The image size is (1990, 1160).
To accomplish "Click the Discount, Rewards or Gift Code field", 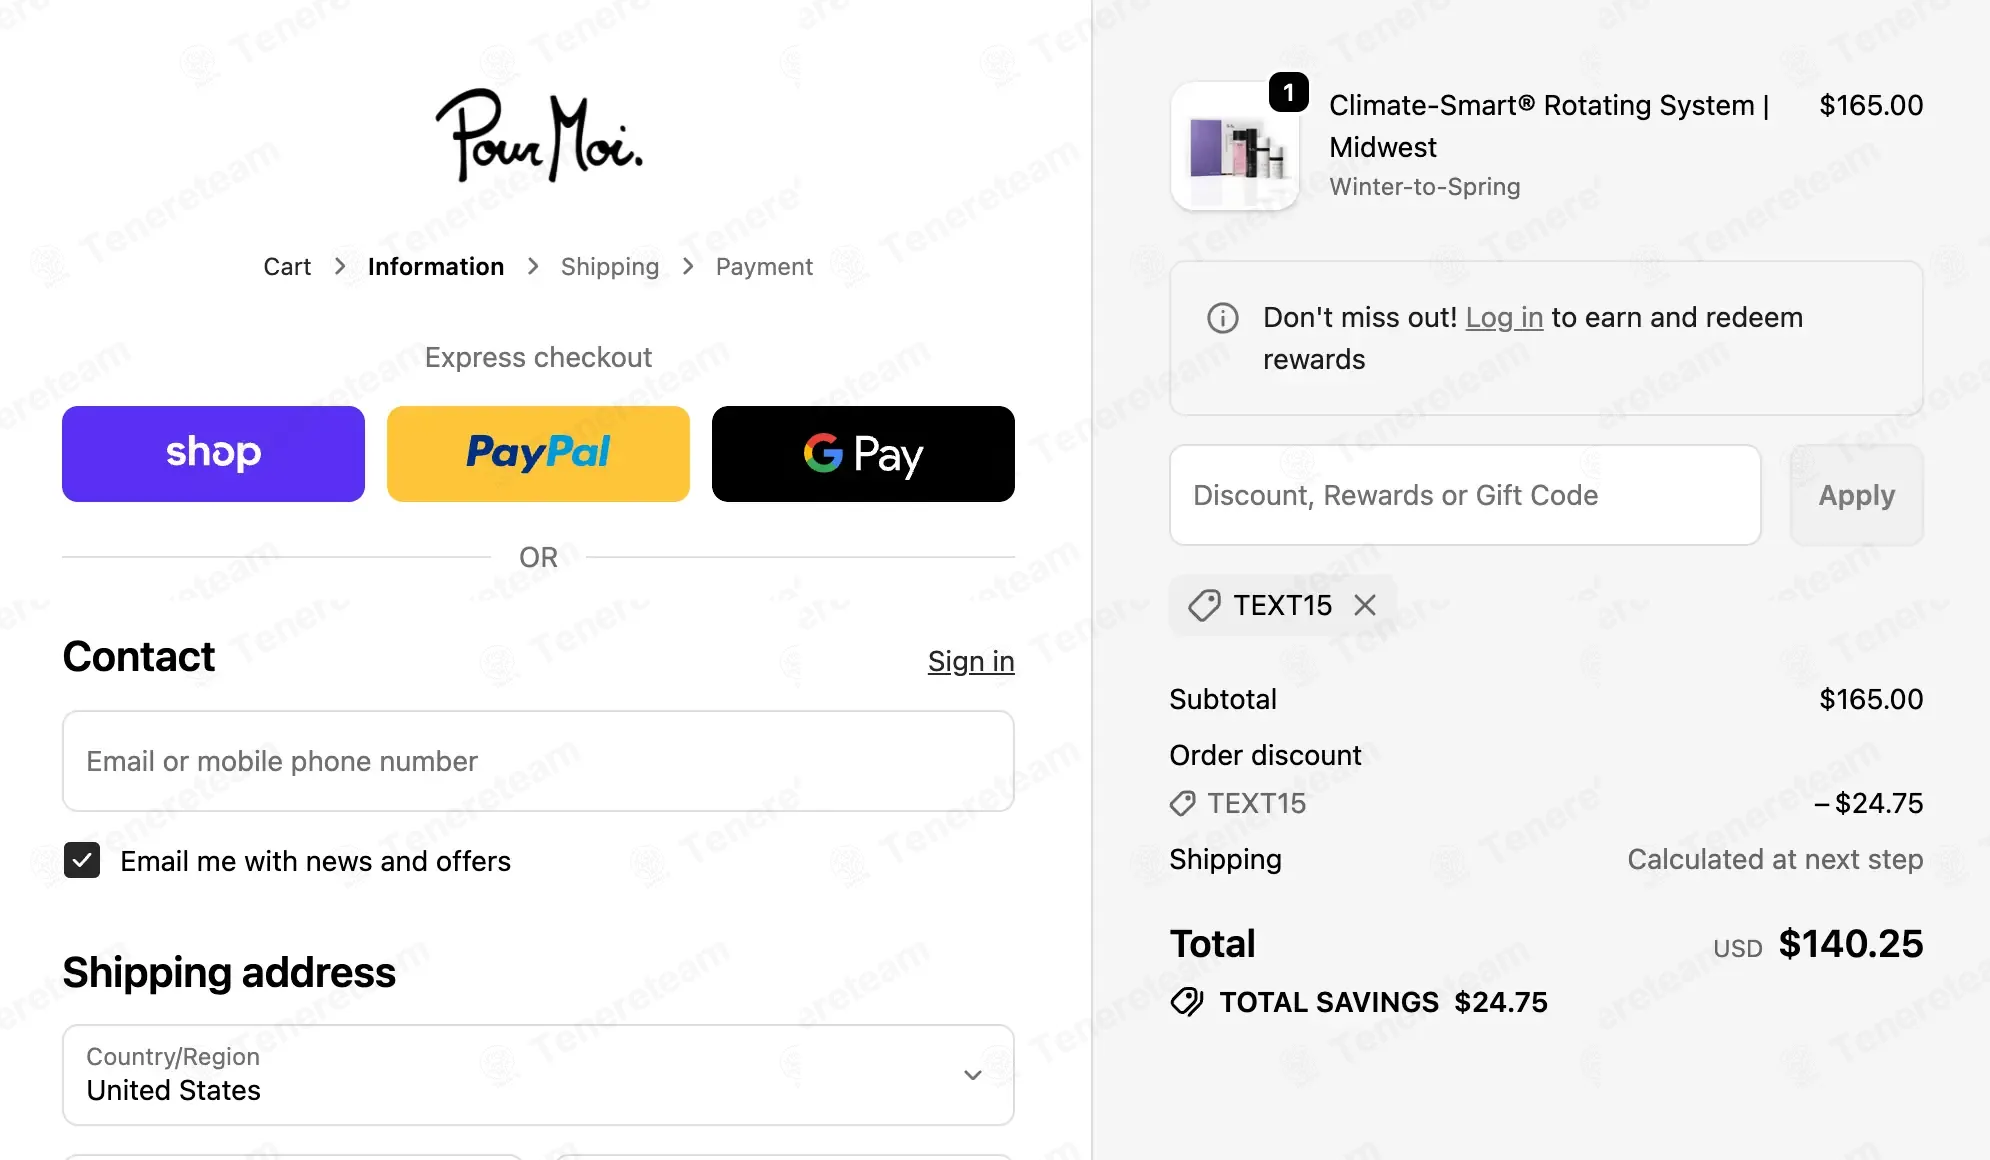I will (x=1465, y=495).
